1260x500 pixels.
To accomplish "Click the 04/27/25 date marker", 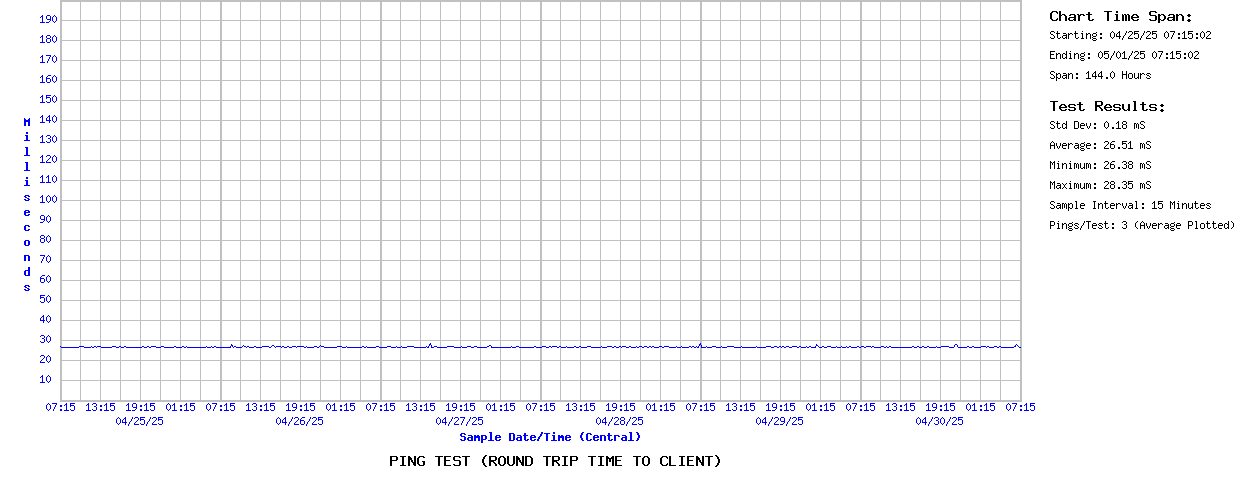I will (460, 421).
